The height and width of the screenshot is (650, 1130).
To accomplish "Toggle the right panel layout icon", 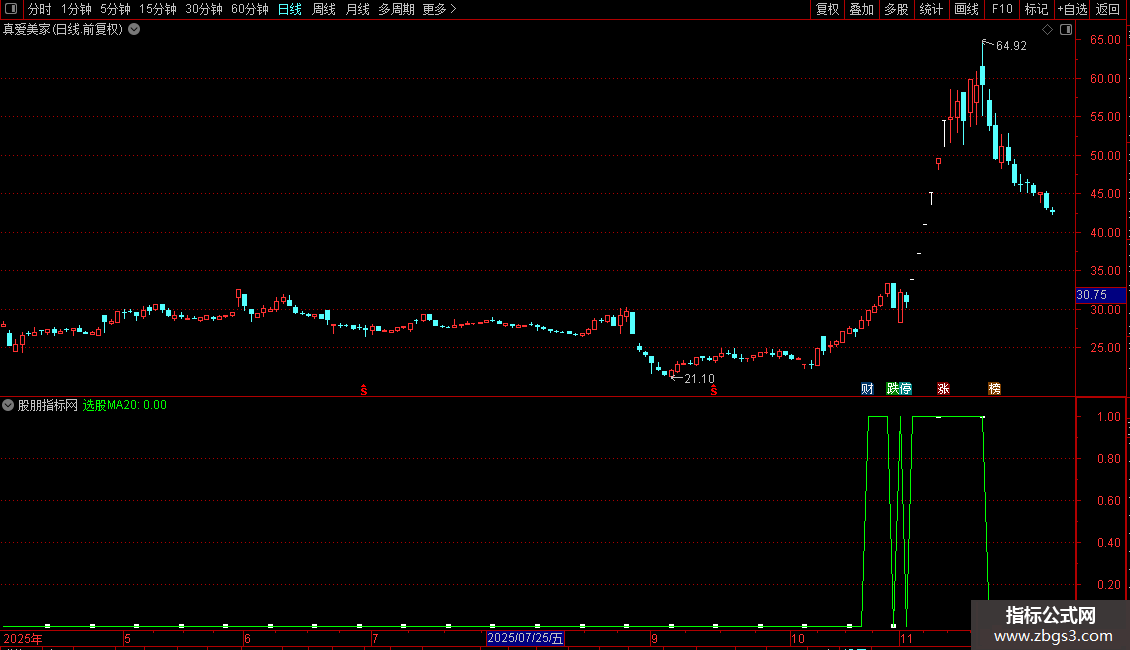I will tap(1066, 30).
